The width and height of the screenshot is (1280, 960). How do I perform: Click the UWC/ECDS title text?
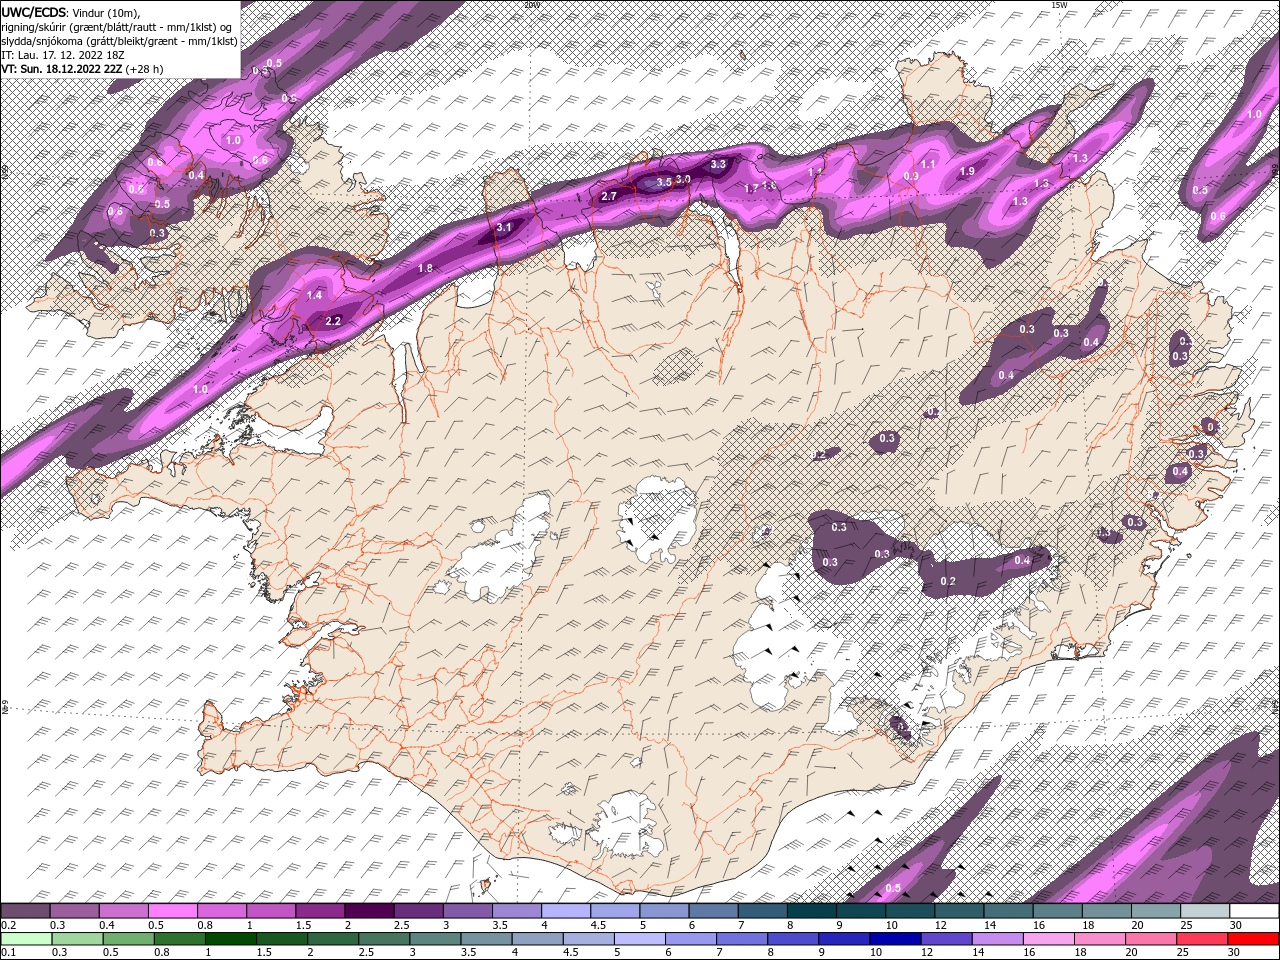(34, 12)
